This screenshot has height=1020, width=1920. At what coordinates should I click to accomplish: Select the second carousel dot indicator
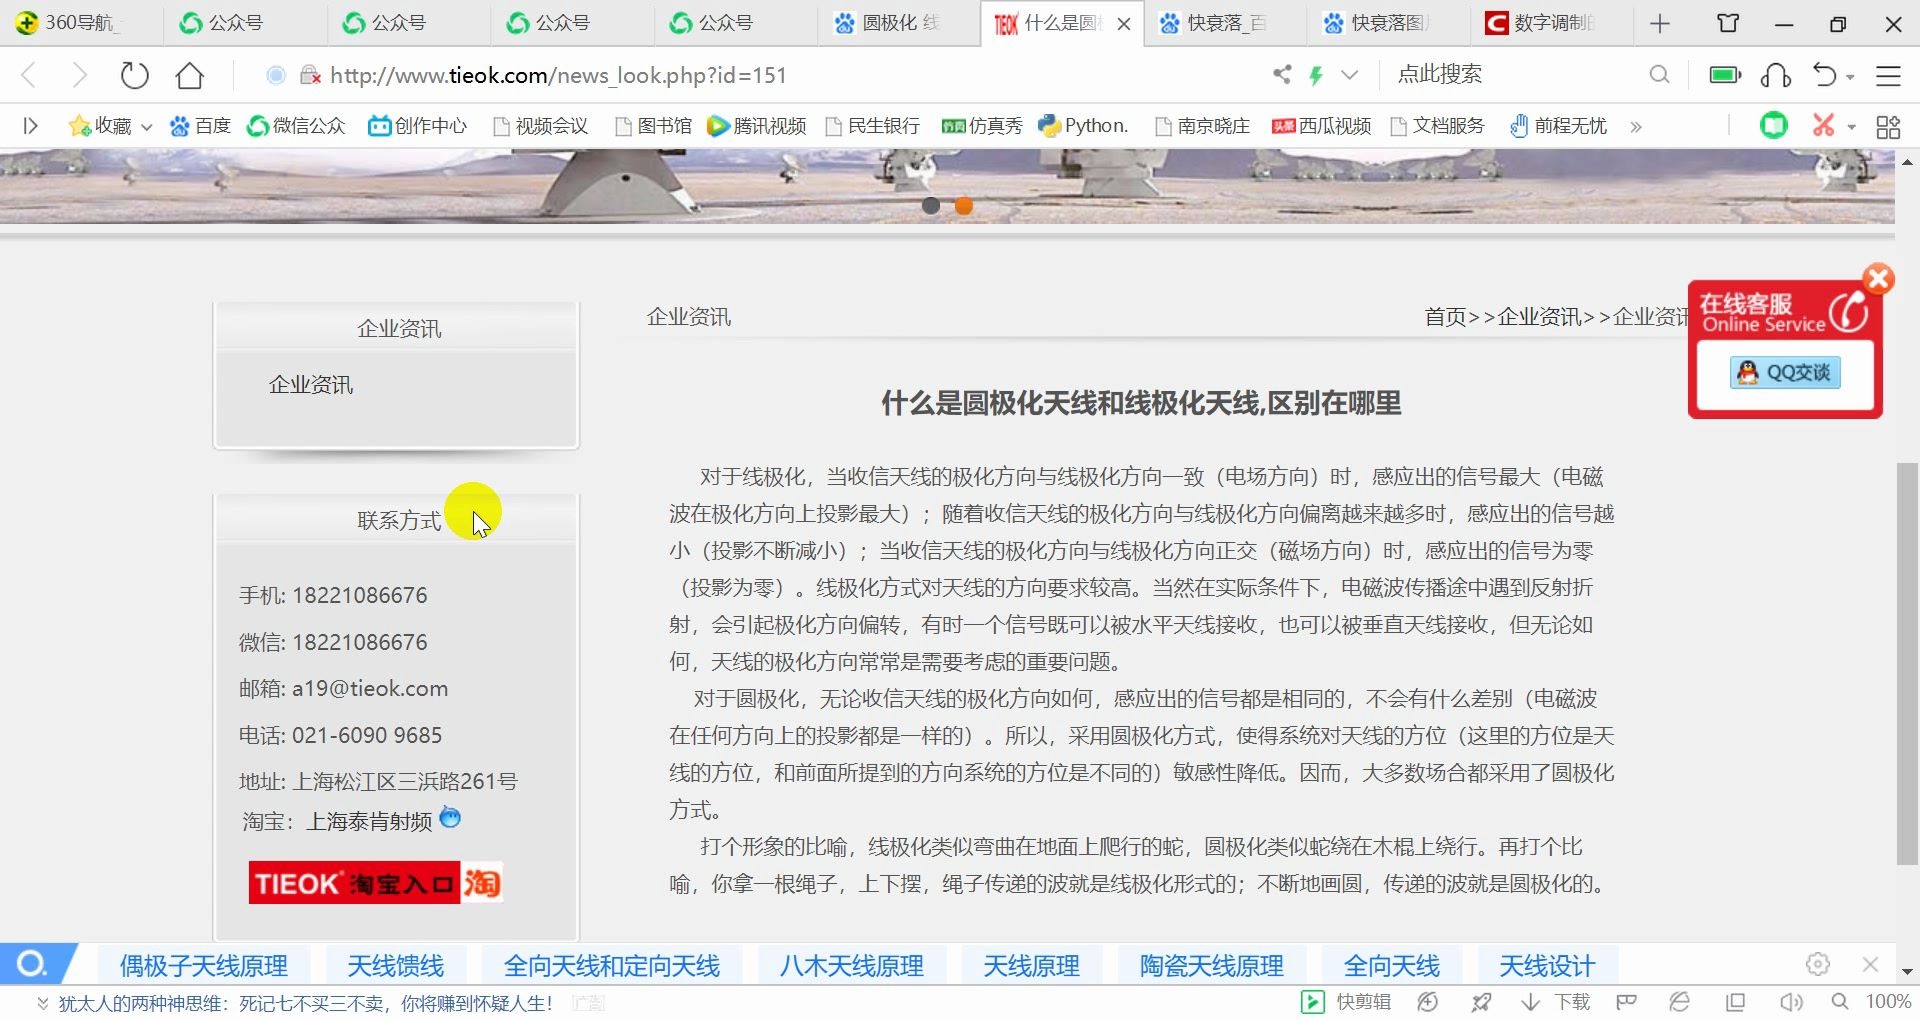point(963,206)
